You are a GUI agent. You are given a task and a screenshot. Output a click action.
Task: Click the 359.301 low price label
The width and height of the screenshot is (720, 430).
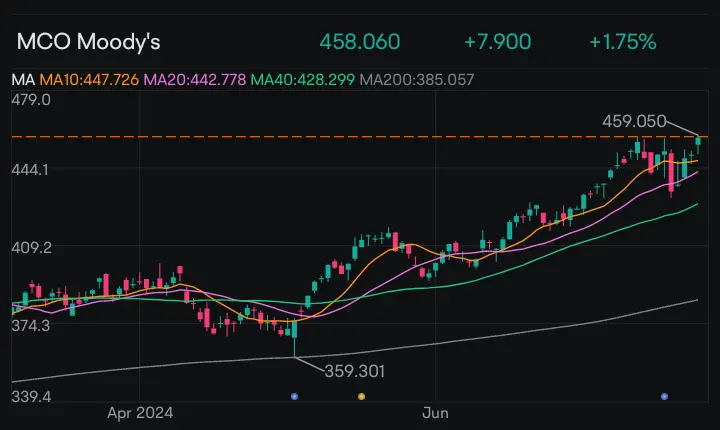coord(354,371)
